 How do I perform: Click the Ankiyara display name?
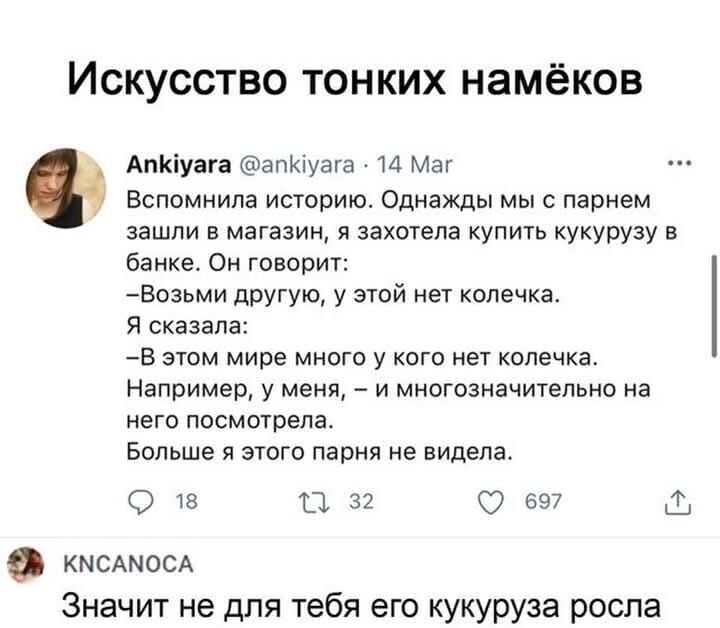pos(162,163)
